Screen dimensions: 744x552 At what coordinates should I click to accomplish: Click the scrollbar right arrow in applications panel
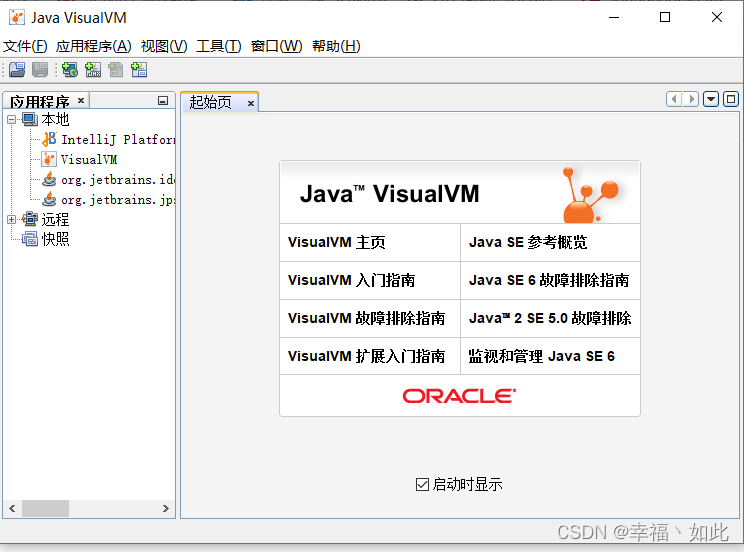pos(166,508)
